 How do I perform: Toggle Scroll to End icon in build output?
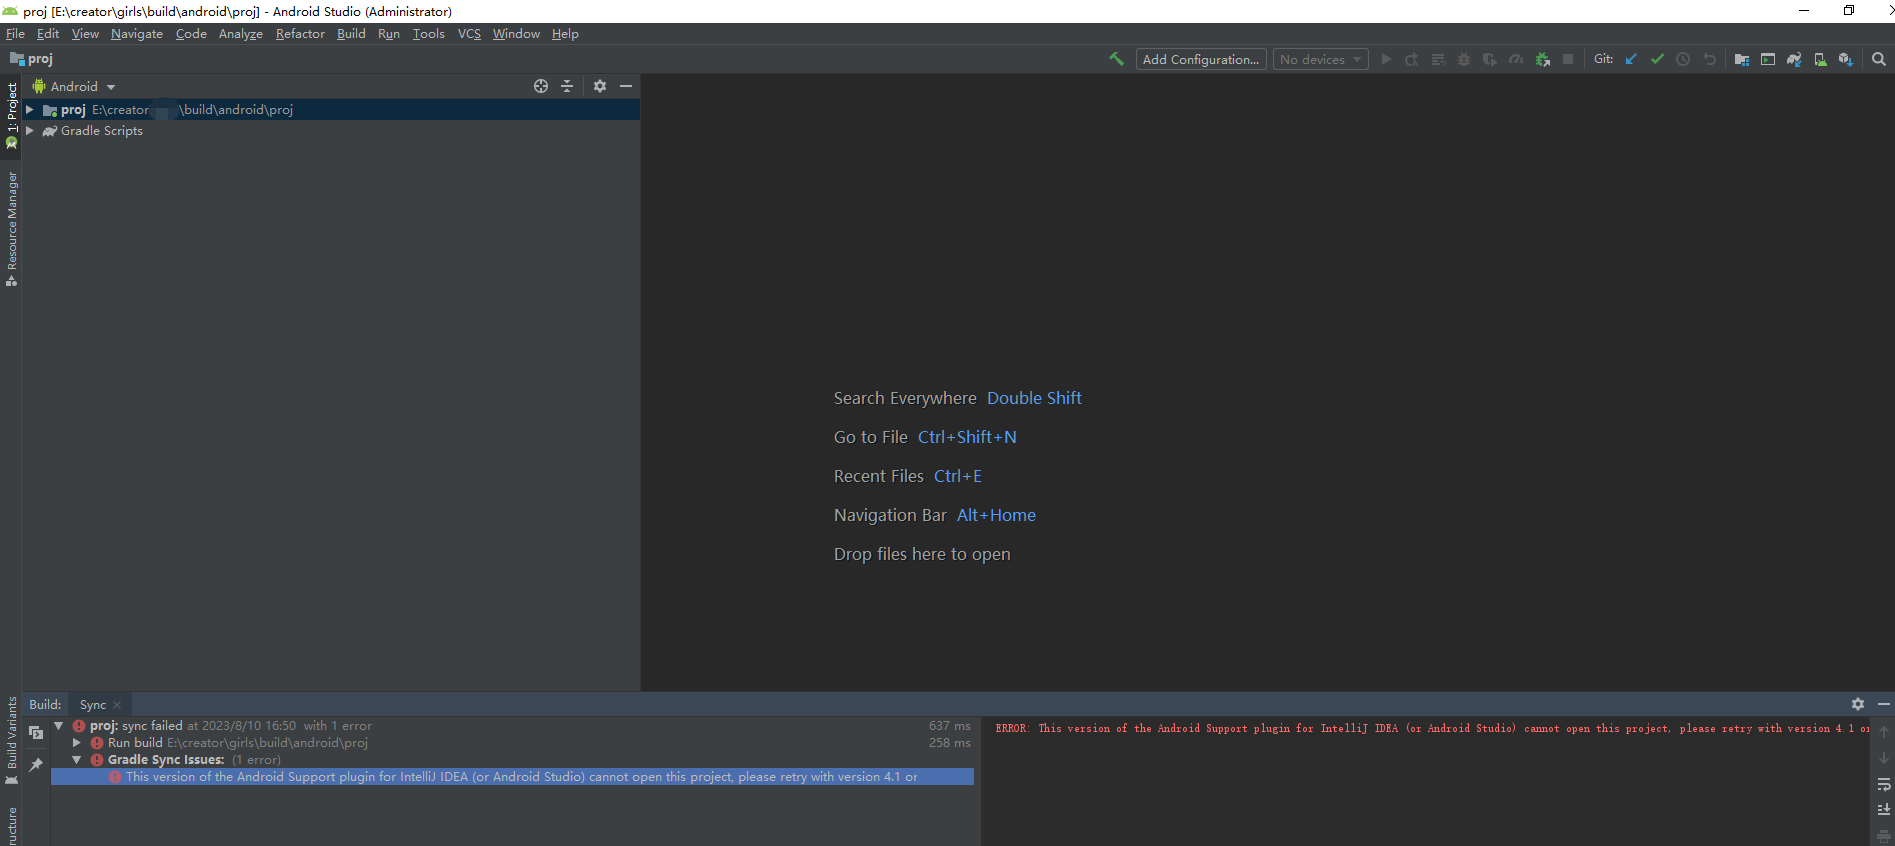point(1884,810)
